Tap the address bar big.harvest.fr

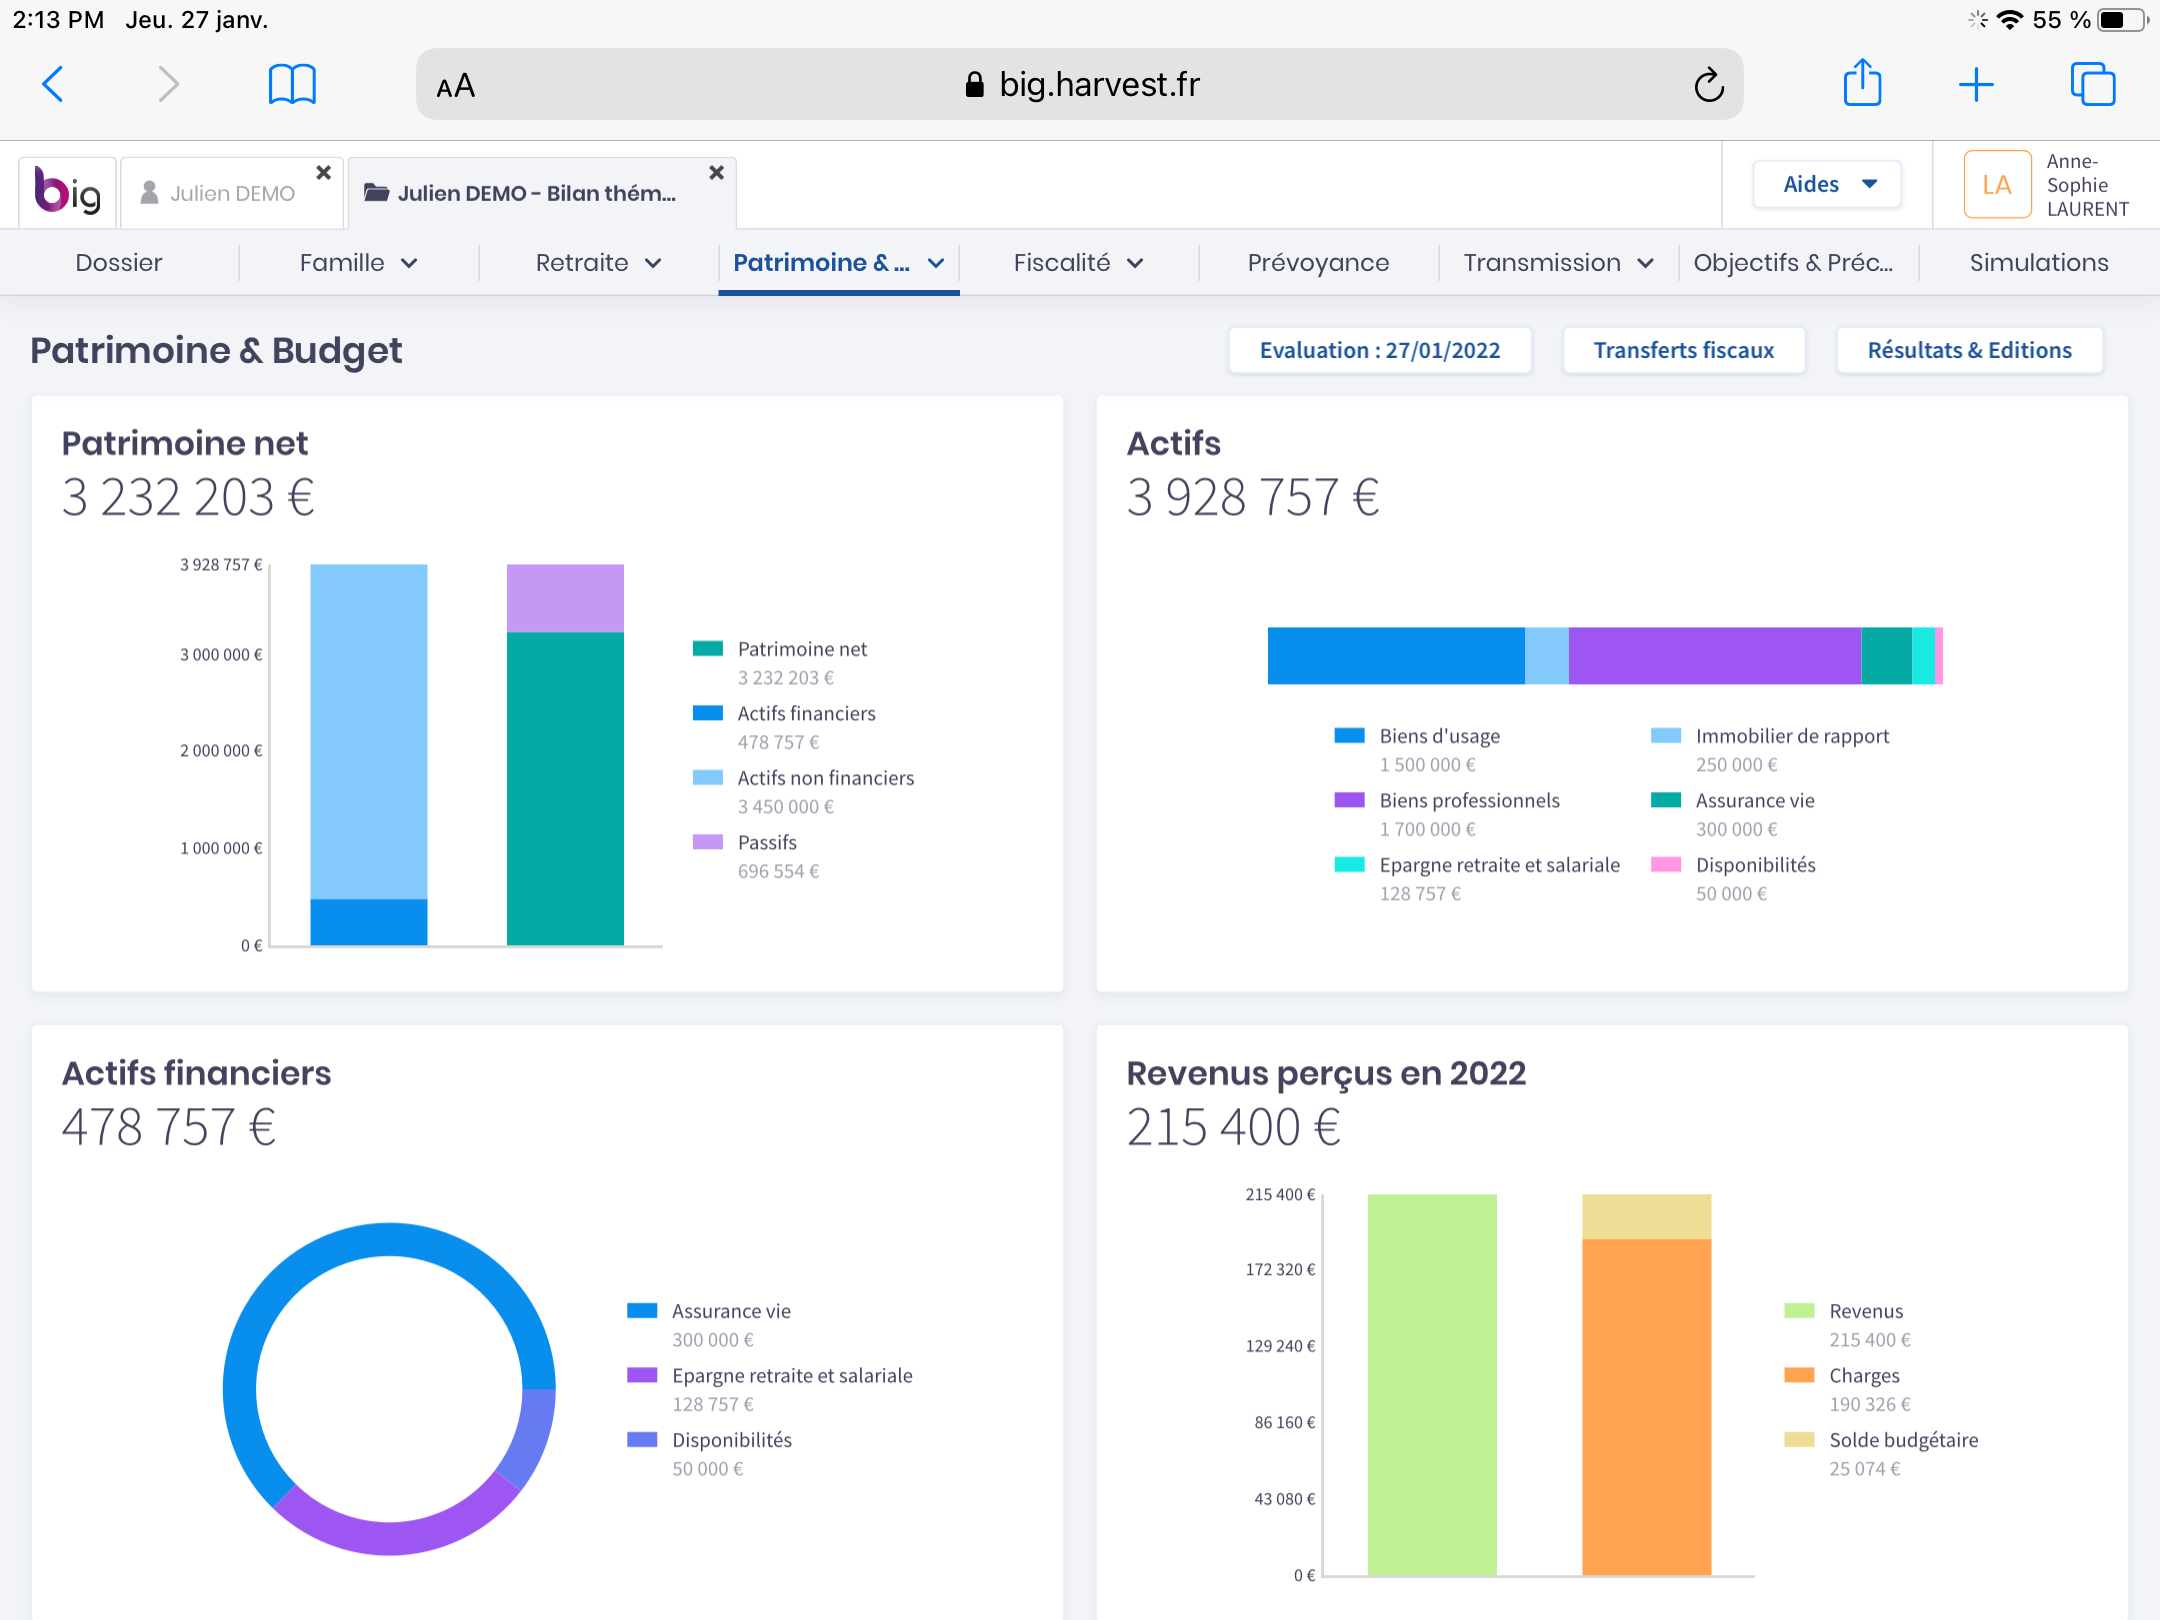(1080, 85)
